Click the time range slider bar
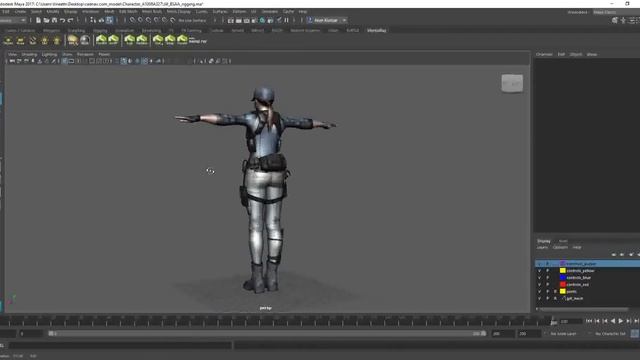Screen dimensions: 640x360 point(267,333)
